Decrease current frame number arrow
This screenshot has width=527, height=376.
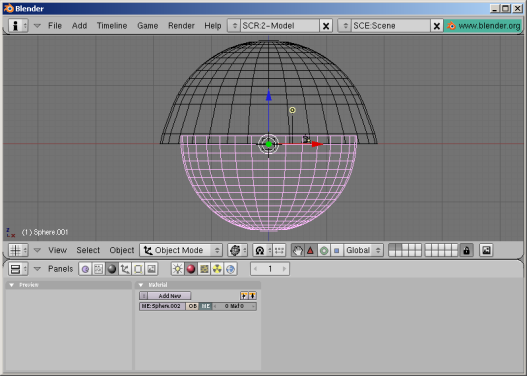255,269
